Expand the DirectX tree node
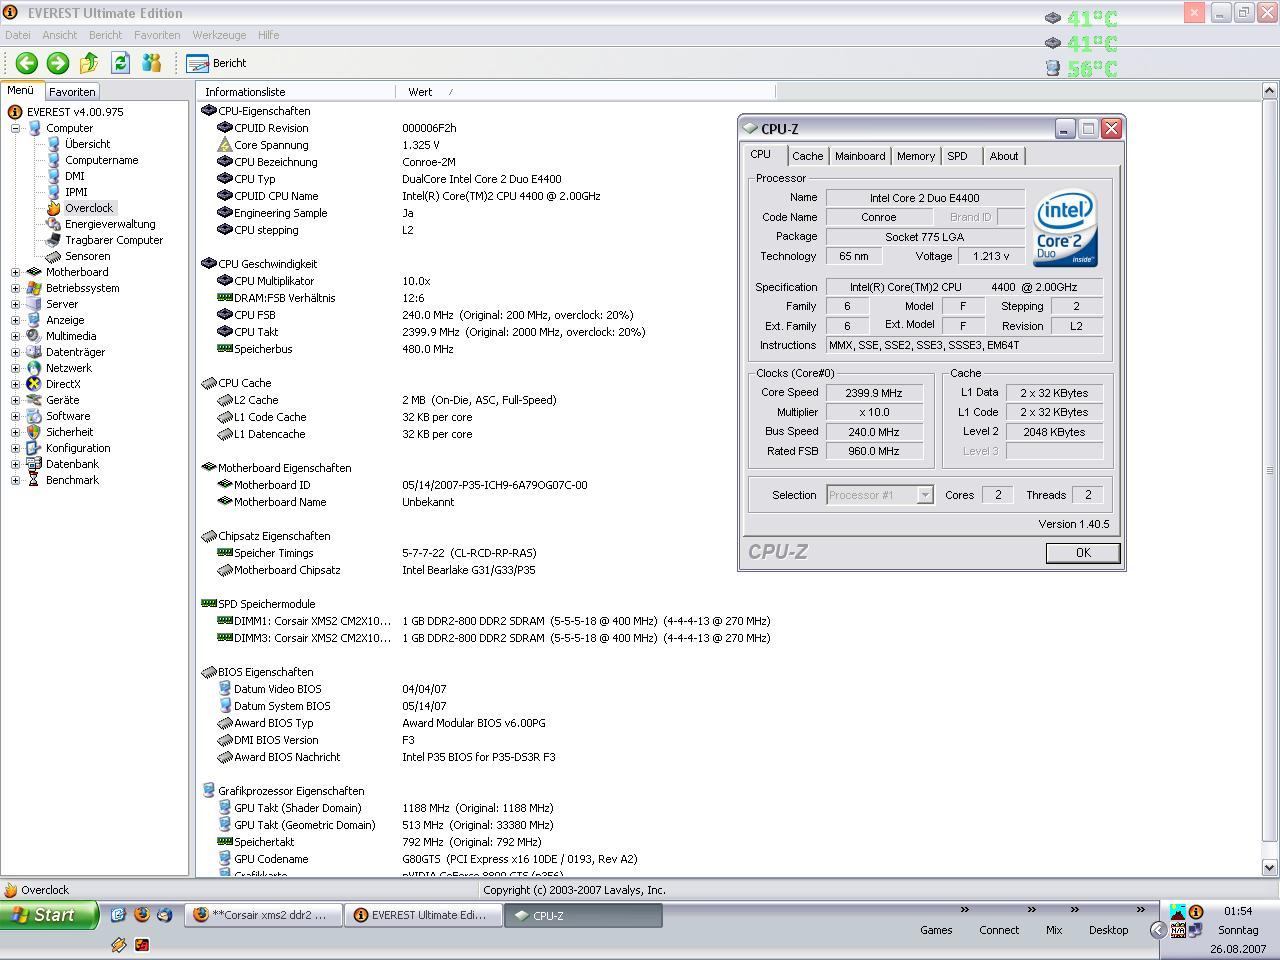Viewport: 1280px width, 960px height. tap(15, 384)
